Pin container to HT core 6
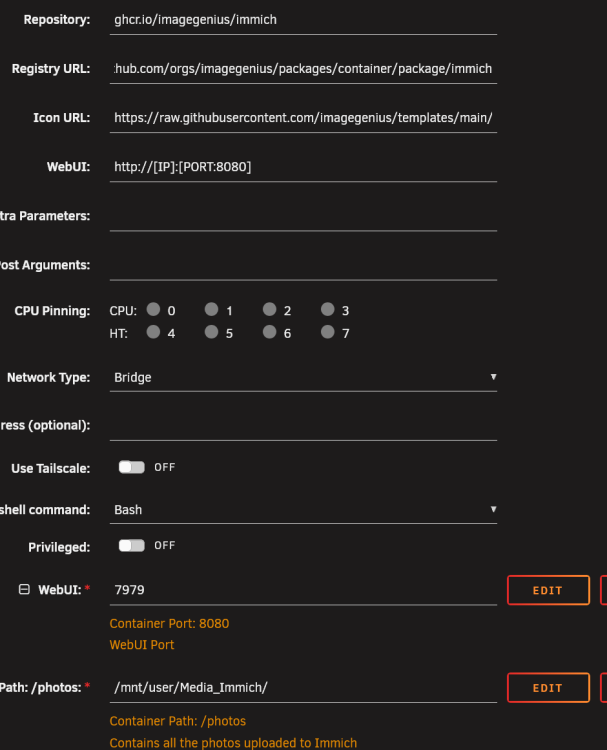 click(270, 332)
